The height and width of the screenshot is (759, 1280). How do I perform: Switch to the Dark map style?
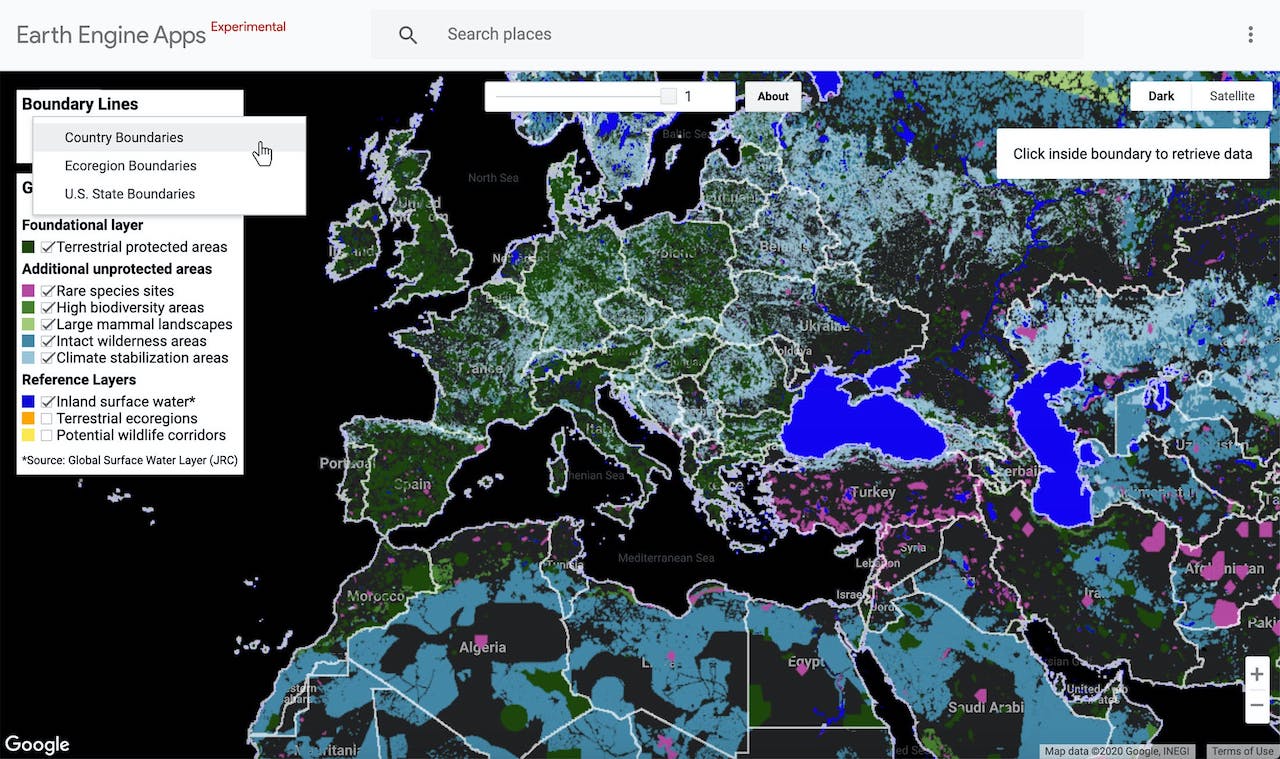coord(1161,95)
